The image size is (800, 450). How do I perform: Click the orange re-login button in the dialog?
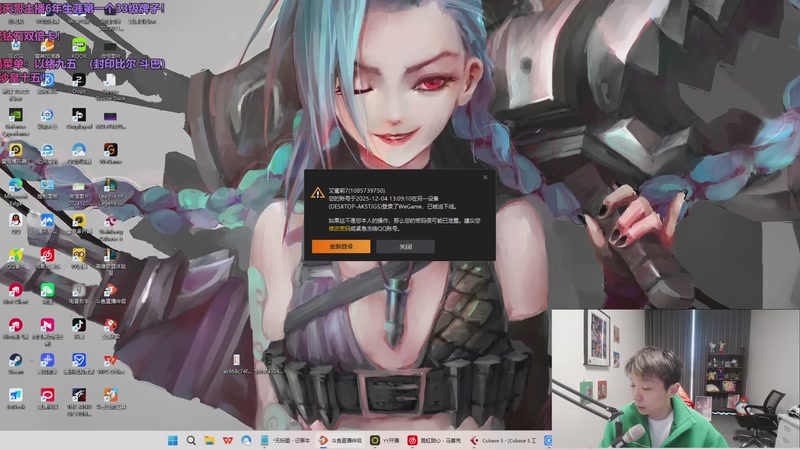[341, 246]
